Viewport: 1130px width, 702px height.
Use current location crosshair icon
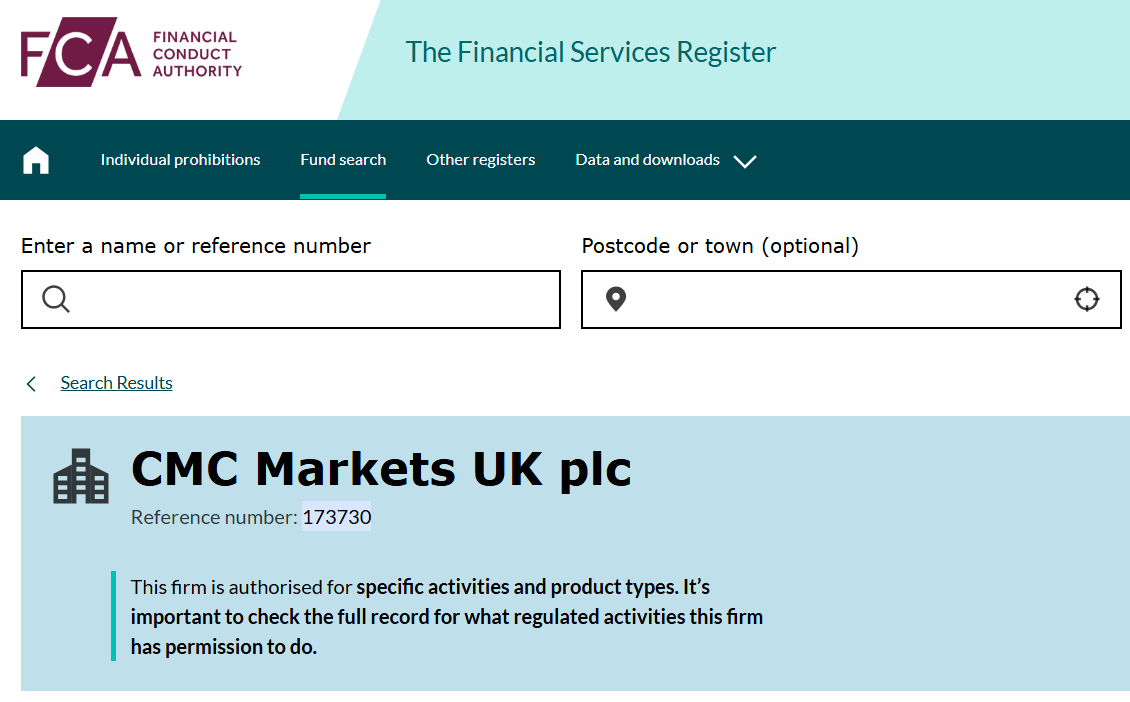1086,299
